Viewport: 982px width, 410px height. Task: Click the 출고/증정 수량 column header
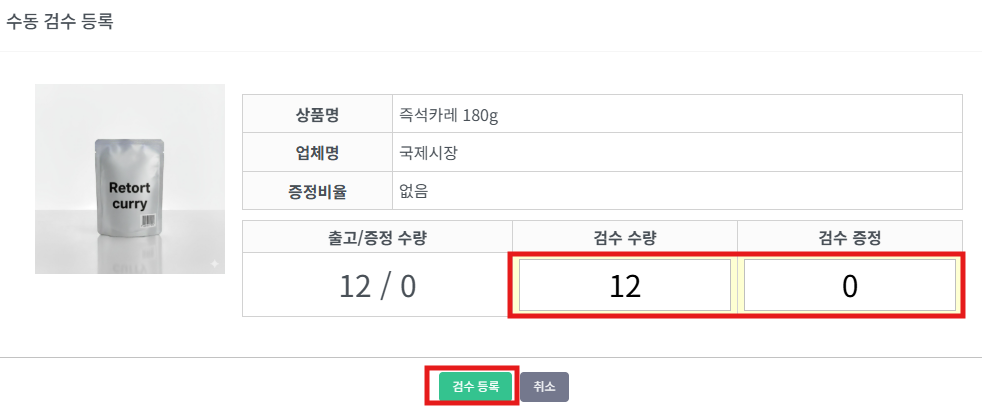(x=377, y=237)
